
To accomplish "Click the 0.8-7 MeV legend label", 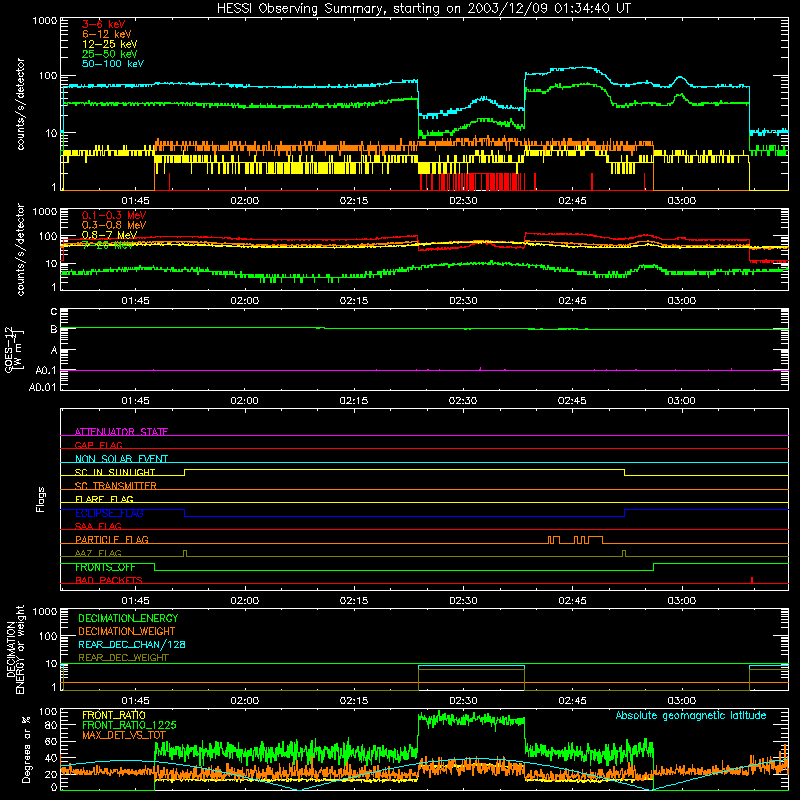I will [109, 235].
